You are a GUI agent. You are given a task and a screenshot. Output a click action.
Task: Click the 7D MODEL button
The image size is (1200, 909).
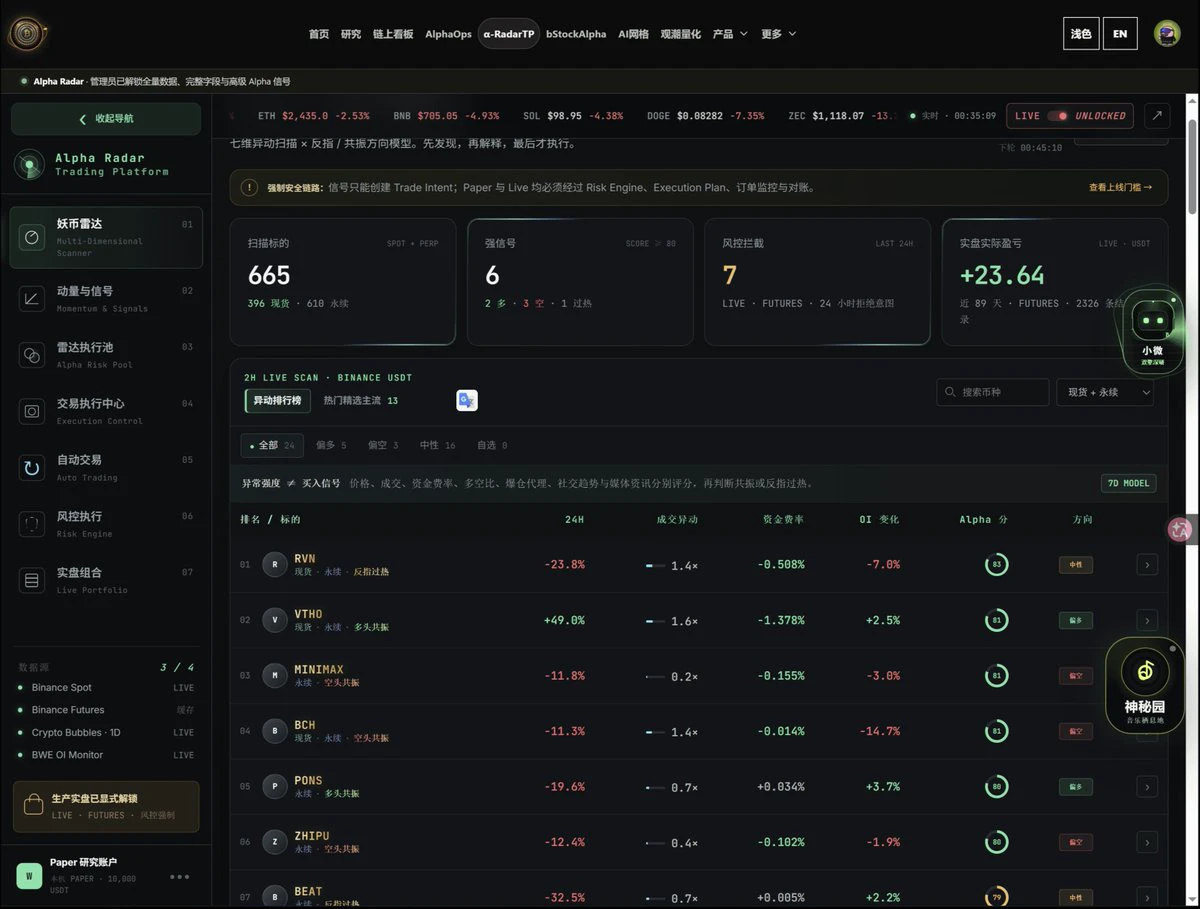1129,483
